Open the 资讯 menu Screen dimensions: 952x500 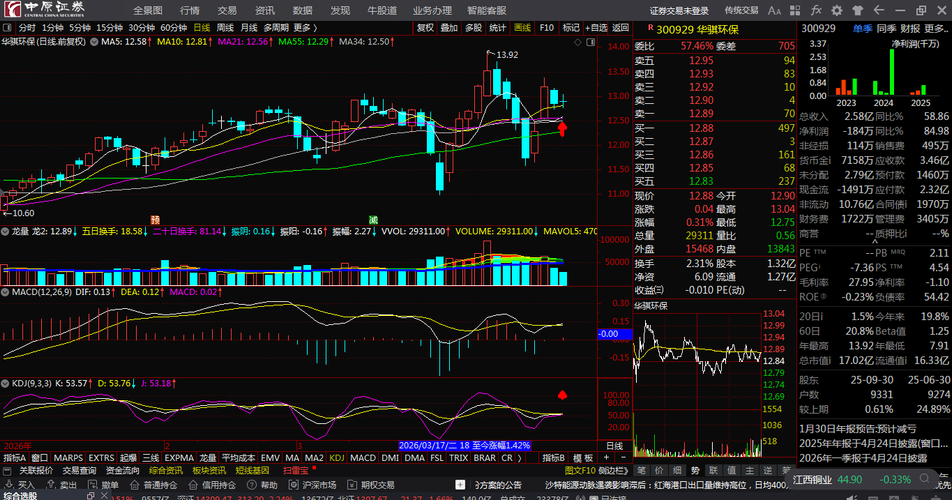(x=265, y=10)
